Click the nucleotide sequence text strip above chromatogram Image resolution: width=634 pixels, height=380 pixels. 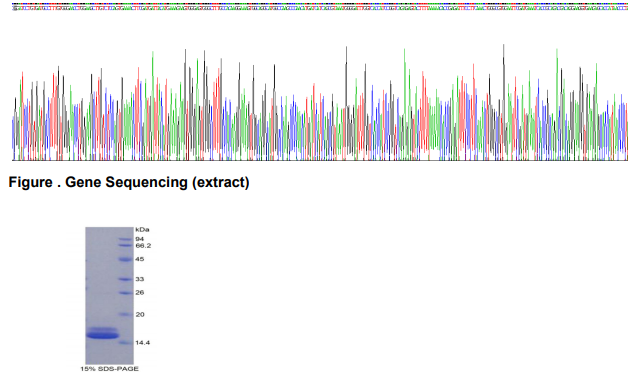(320, 6)
